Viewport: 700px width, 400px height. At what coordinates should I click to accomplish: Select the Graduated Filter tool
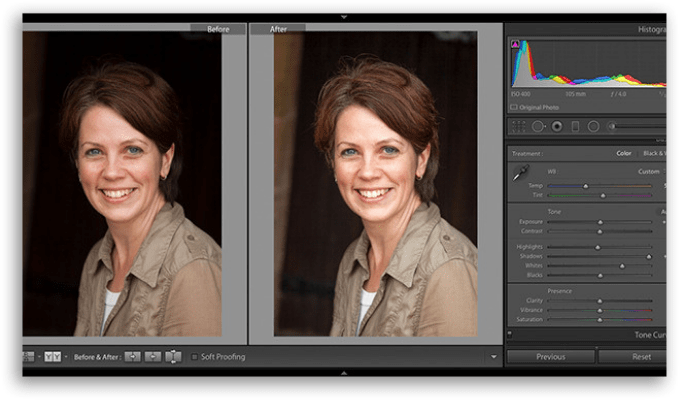click(575, 127)
